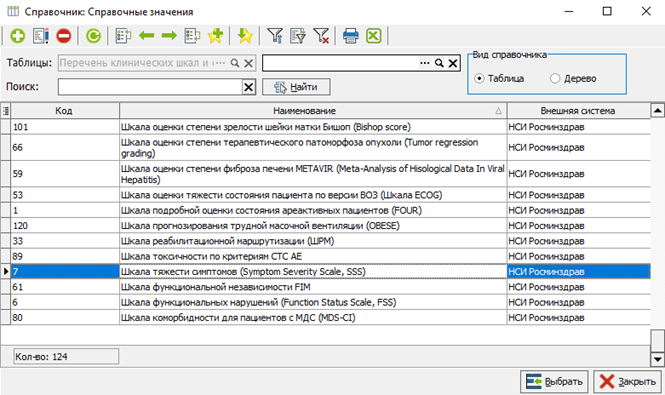This screenshot has height=395, width=665.
Task: Select row Шкала реабилитационной маршрутизации (ШРМ)
Action: pyautogui.click(x=325, y=241)
